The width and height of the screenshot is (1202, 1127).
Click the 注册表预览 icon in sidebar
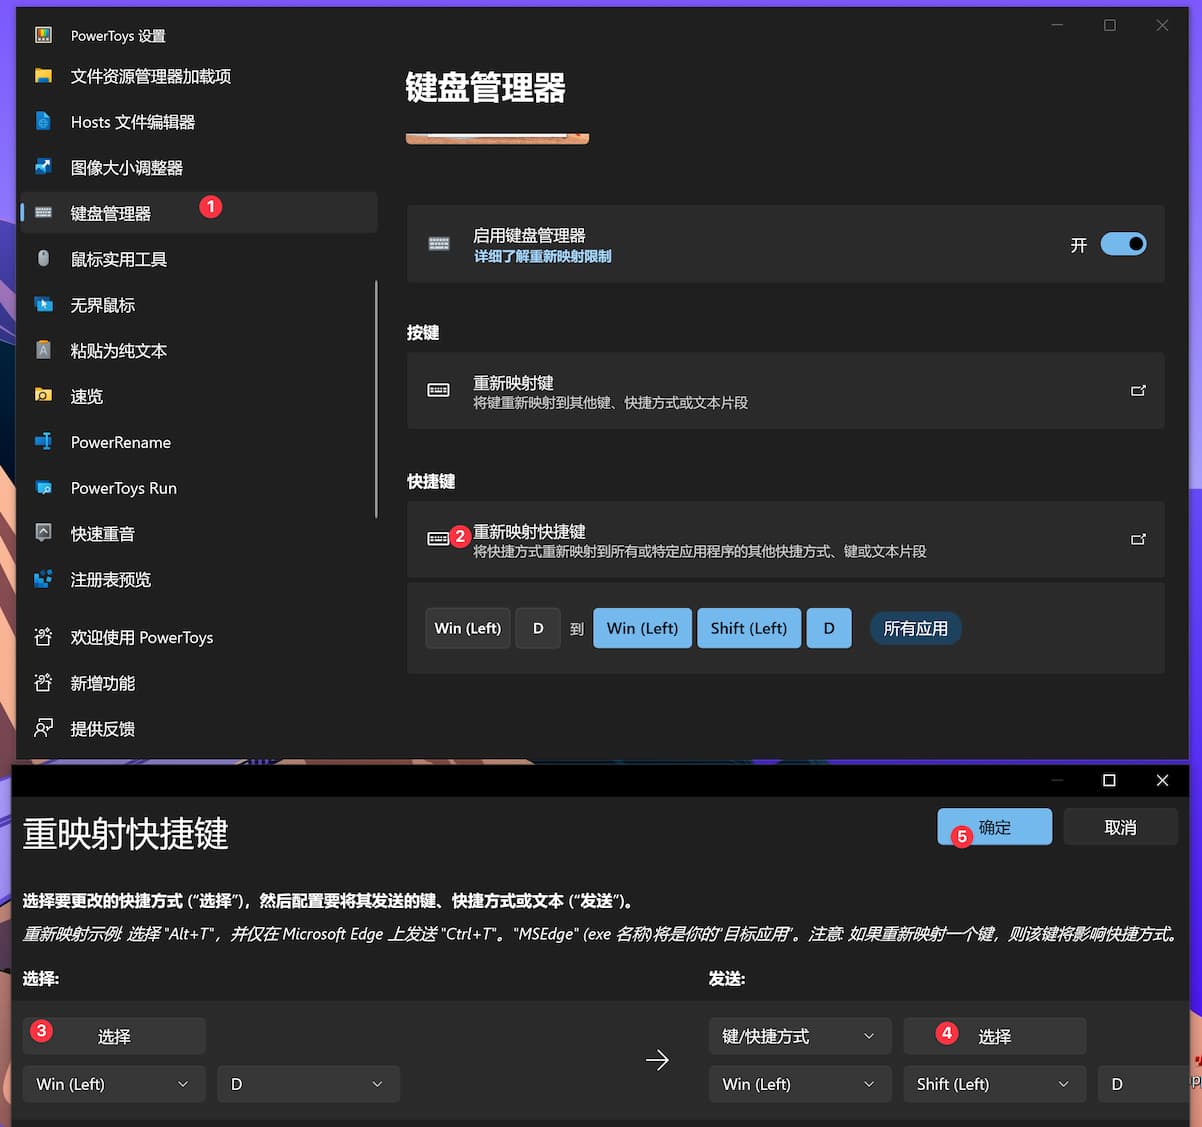[43, 579]
